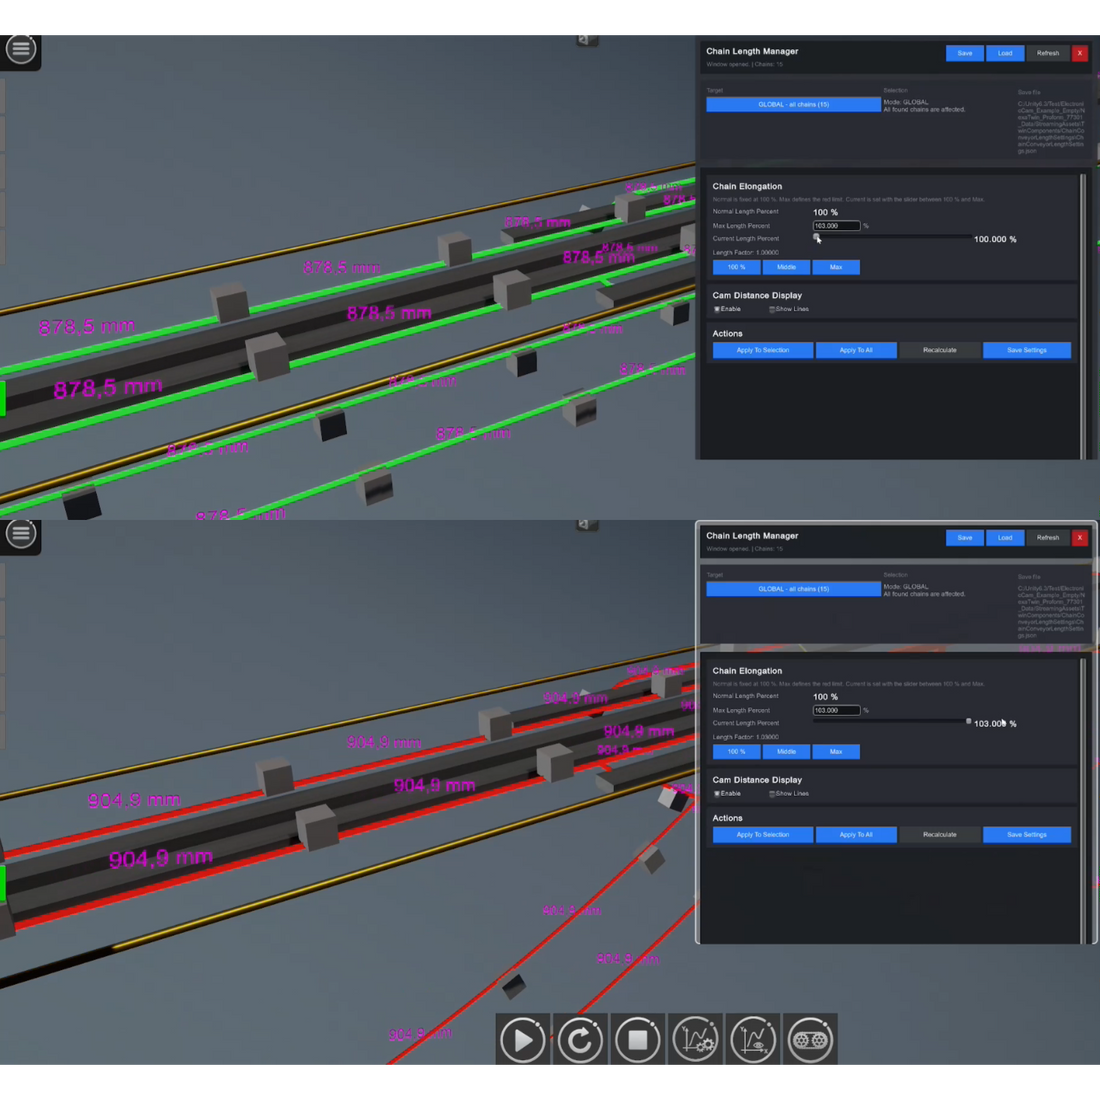1100x1100 pixels.
Task: Click the Max preset in upper panel
Action: 836,267
